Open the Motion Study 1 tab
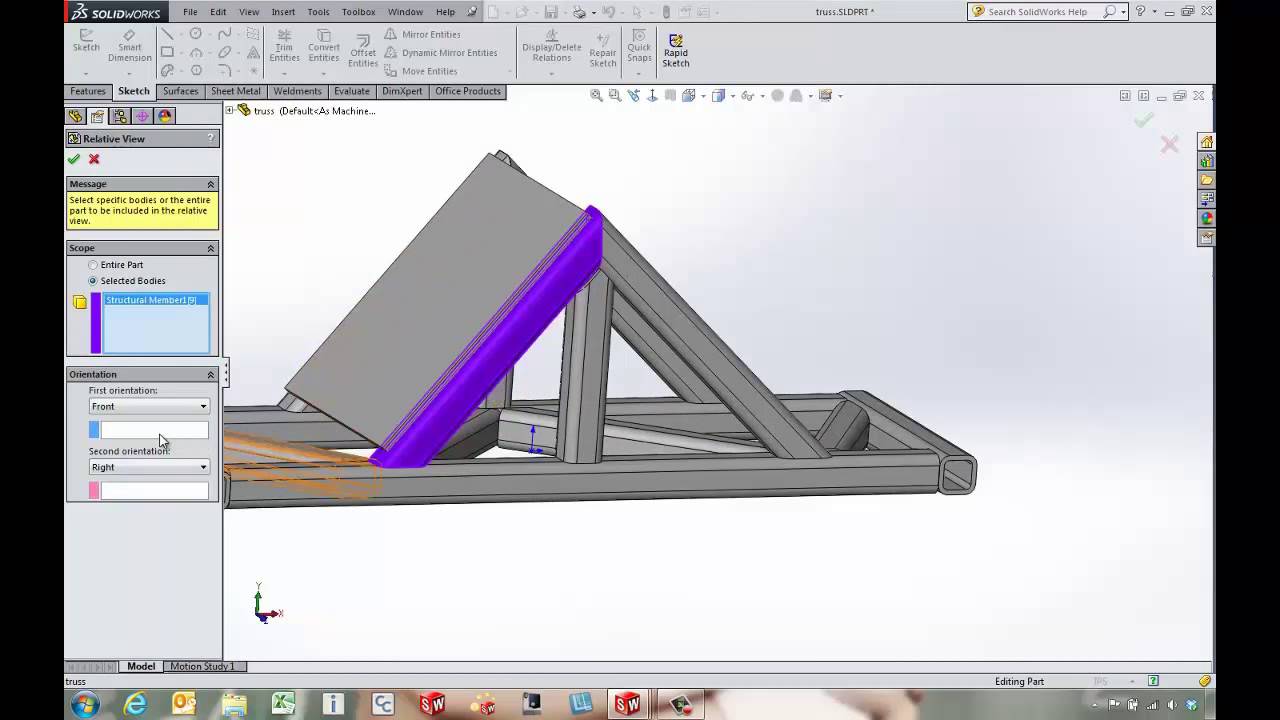1280x720 pixels. 202,666
